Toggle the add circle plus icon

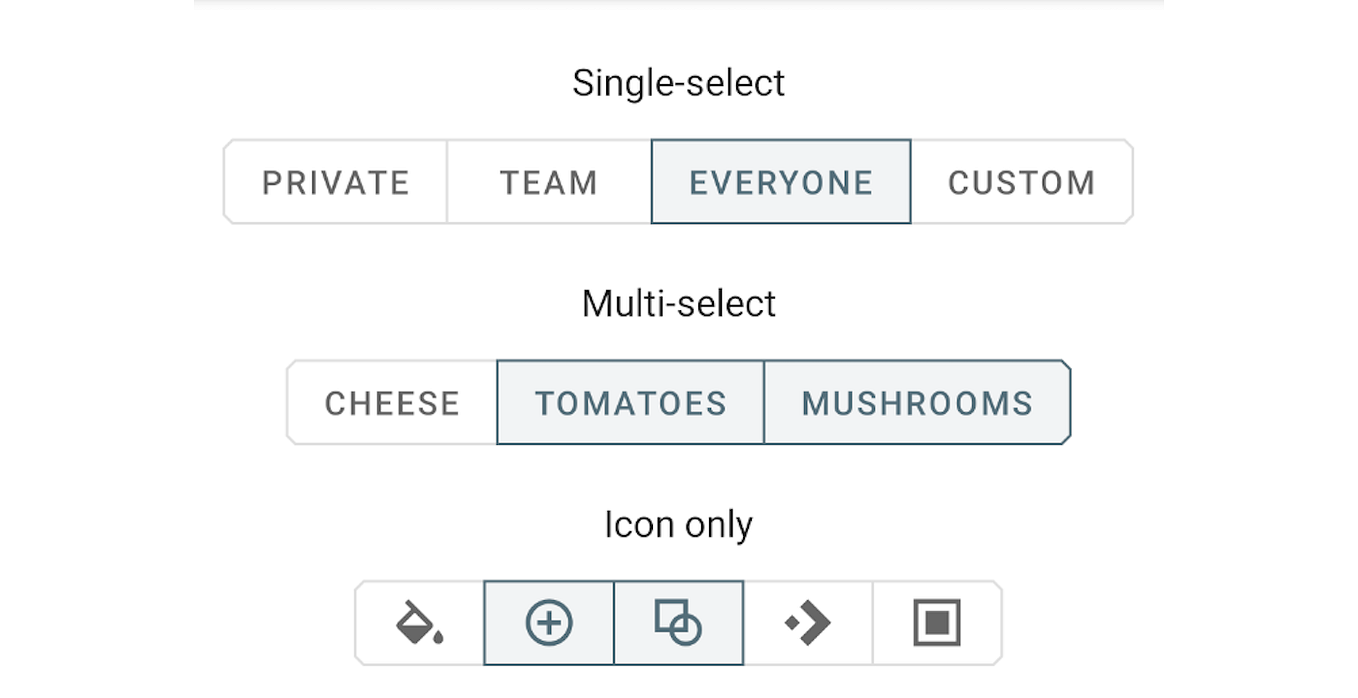point(549,623)
